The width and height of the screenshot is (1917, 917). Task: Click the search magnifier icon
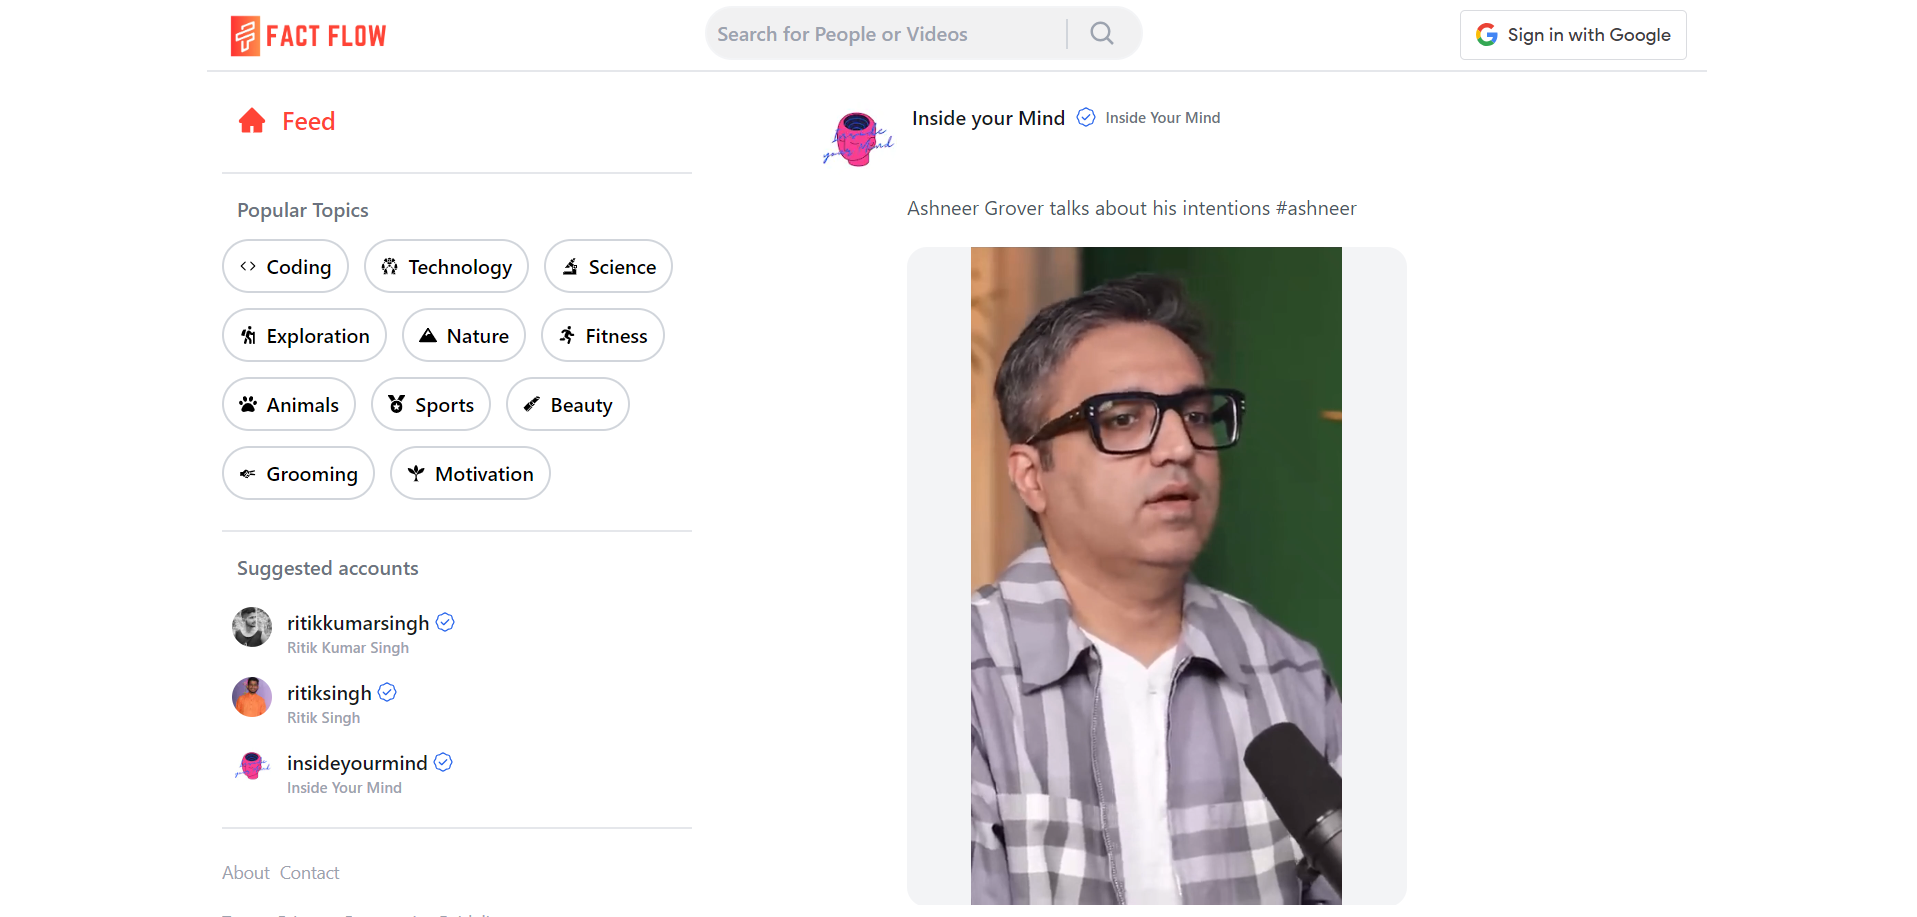pos(1100,33)
